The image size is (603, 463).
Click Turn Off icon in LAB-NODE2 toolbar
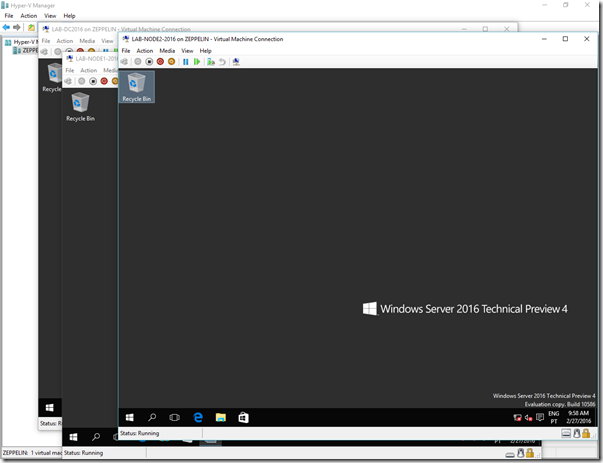tap(149, 62)
